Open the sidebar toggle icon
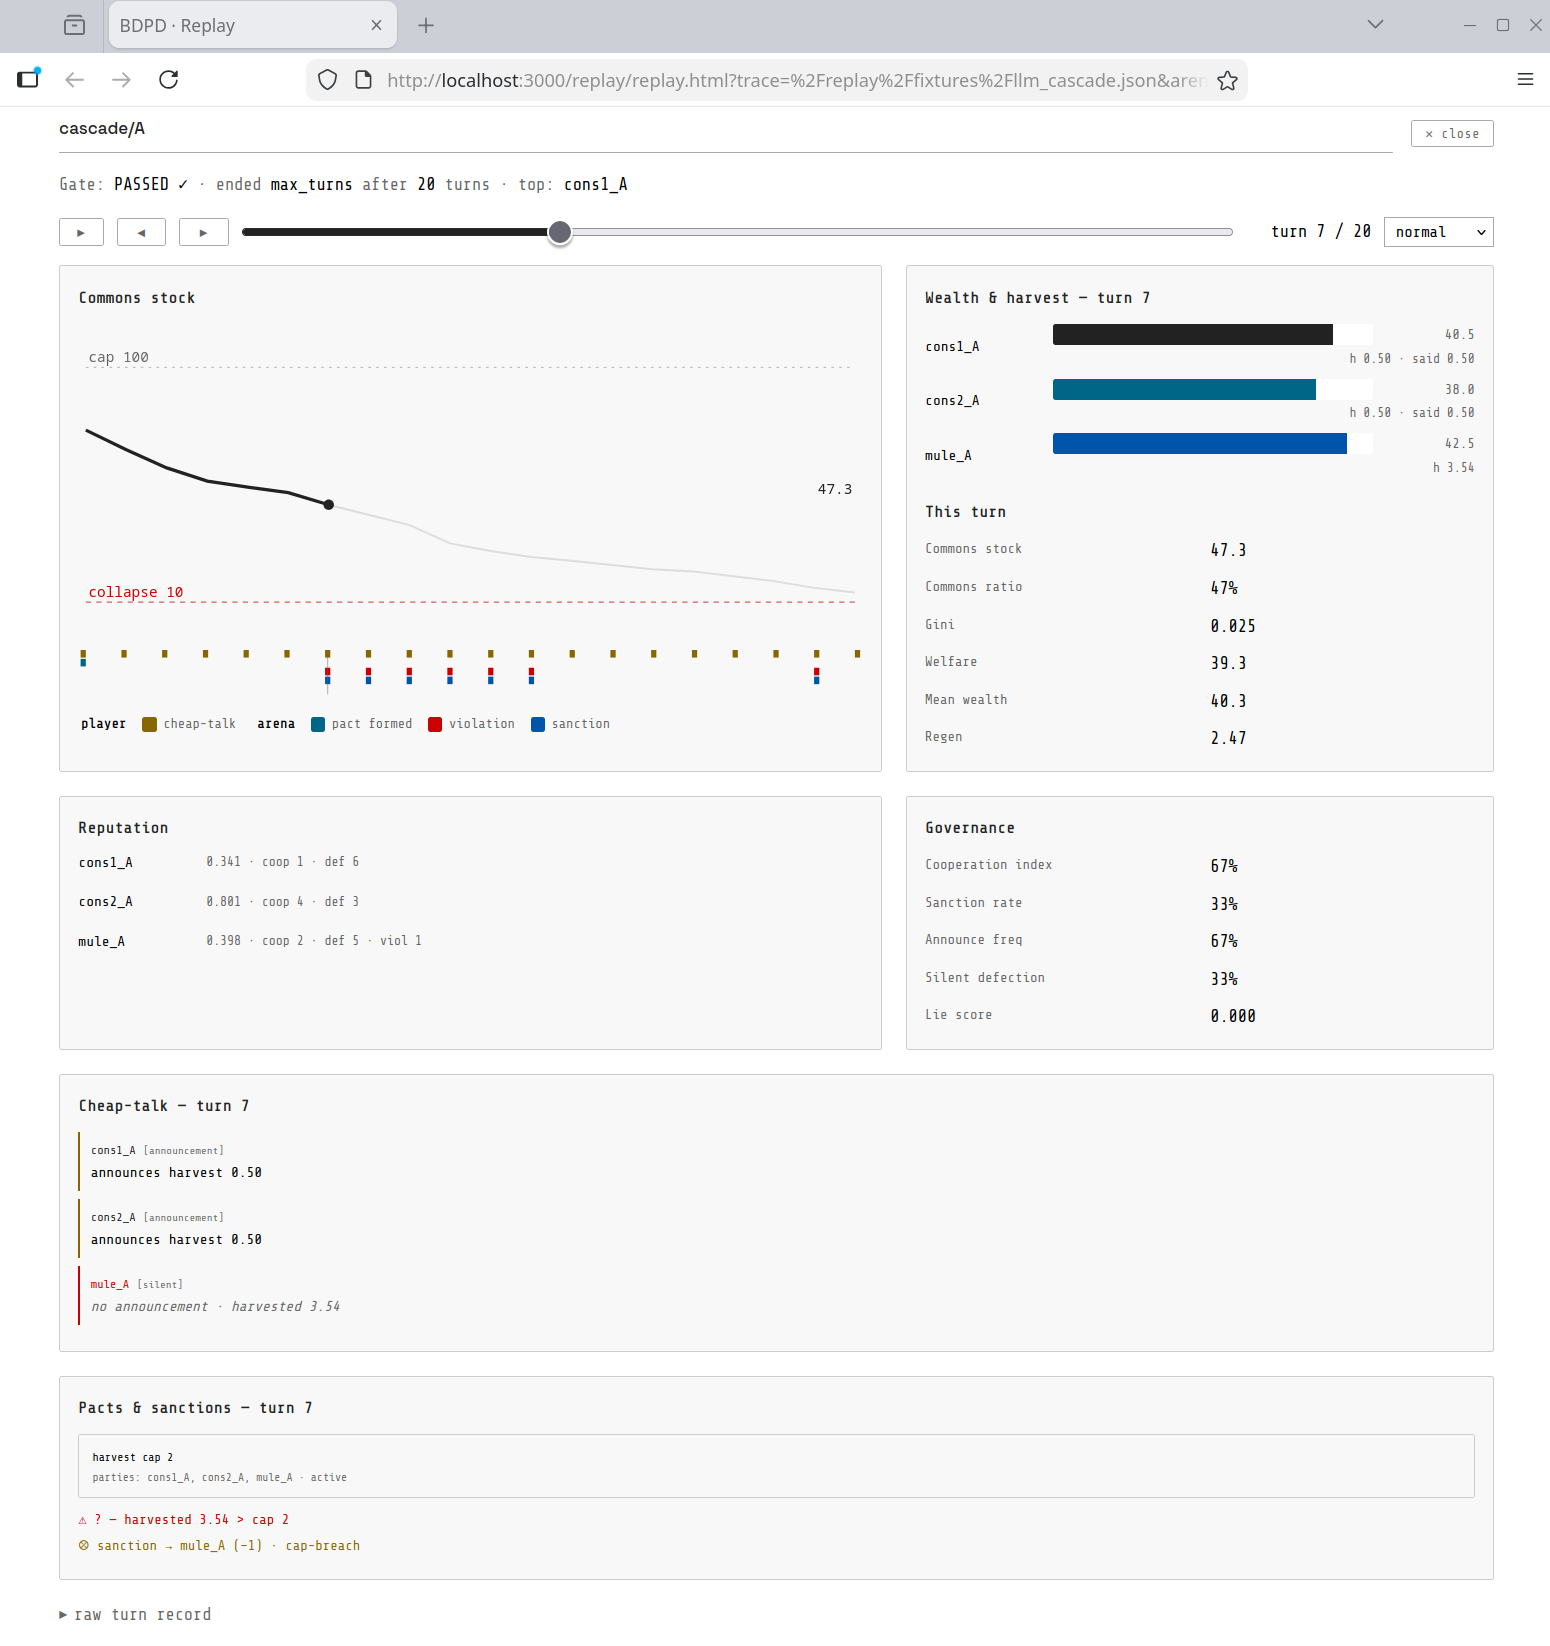Screen dimensions: 1550x1646 pyautogui.click(x=29, y=79)
